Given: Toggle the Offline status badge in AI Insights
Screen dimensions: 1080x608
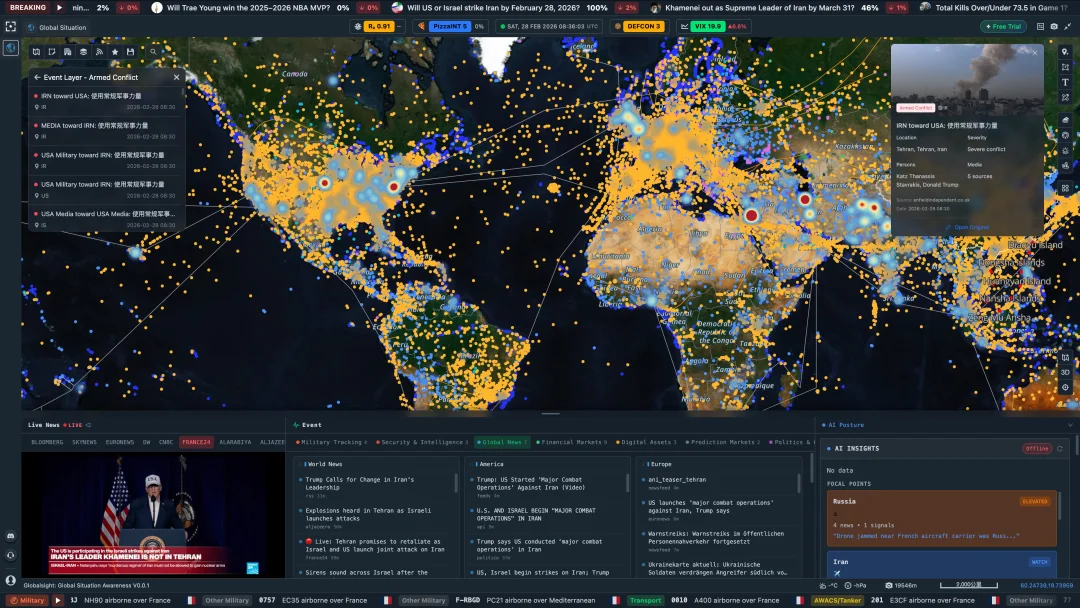Looking at the screenshot, I should point(1036,449).
